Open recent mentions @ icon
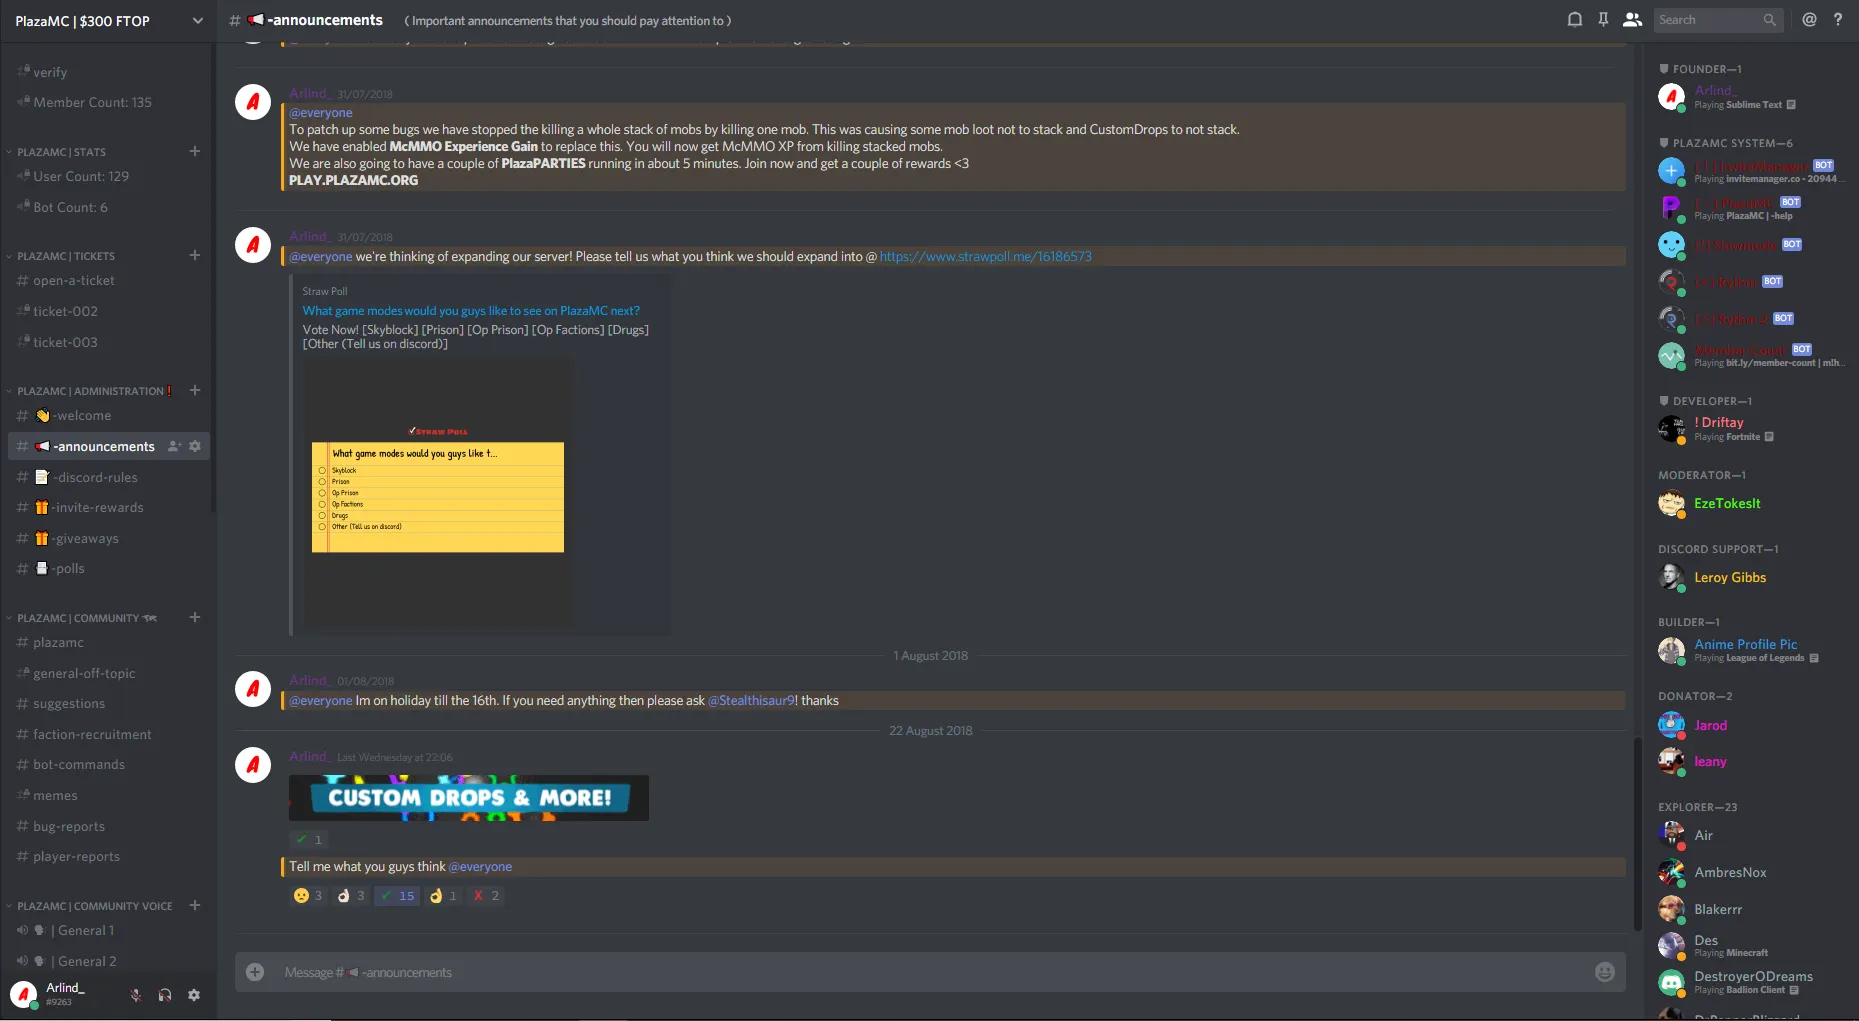Screen dimensions: 1859x1021 pos(1809,20)
